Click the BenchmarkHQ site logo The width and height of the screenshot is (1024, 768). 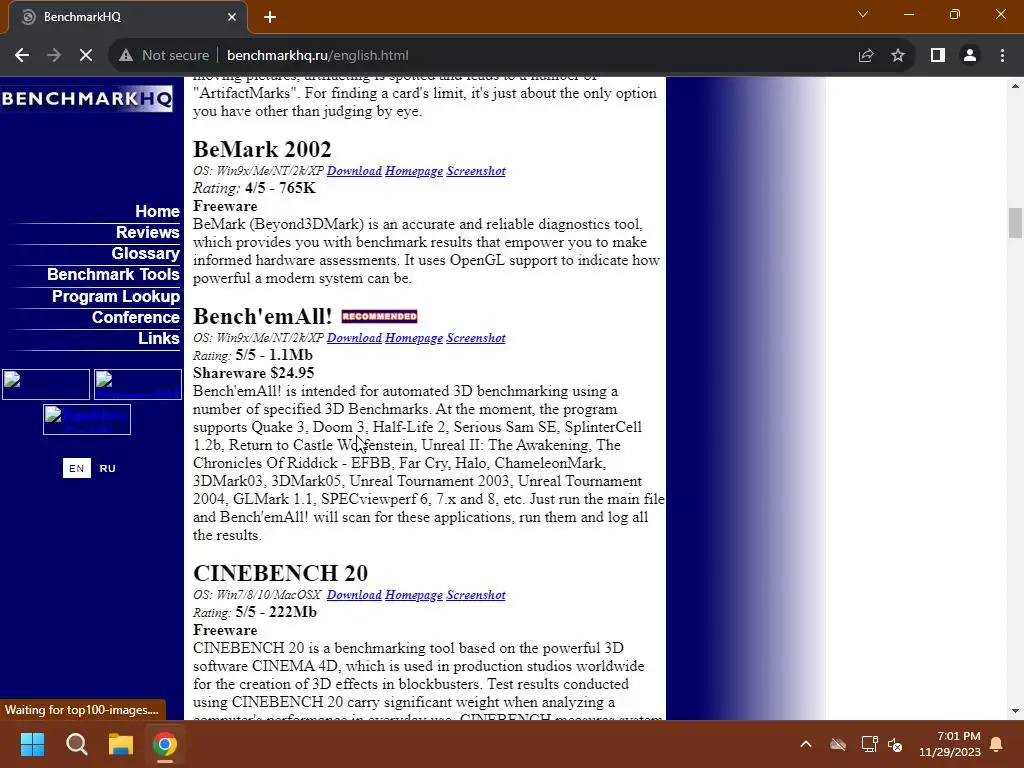point(88,99)
